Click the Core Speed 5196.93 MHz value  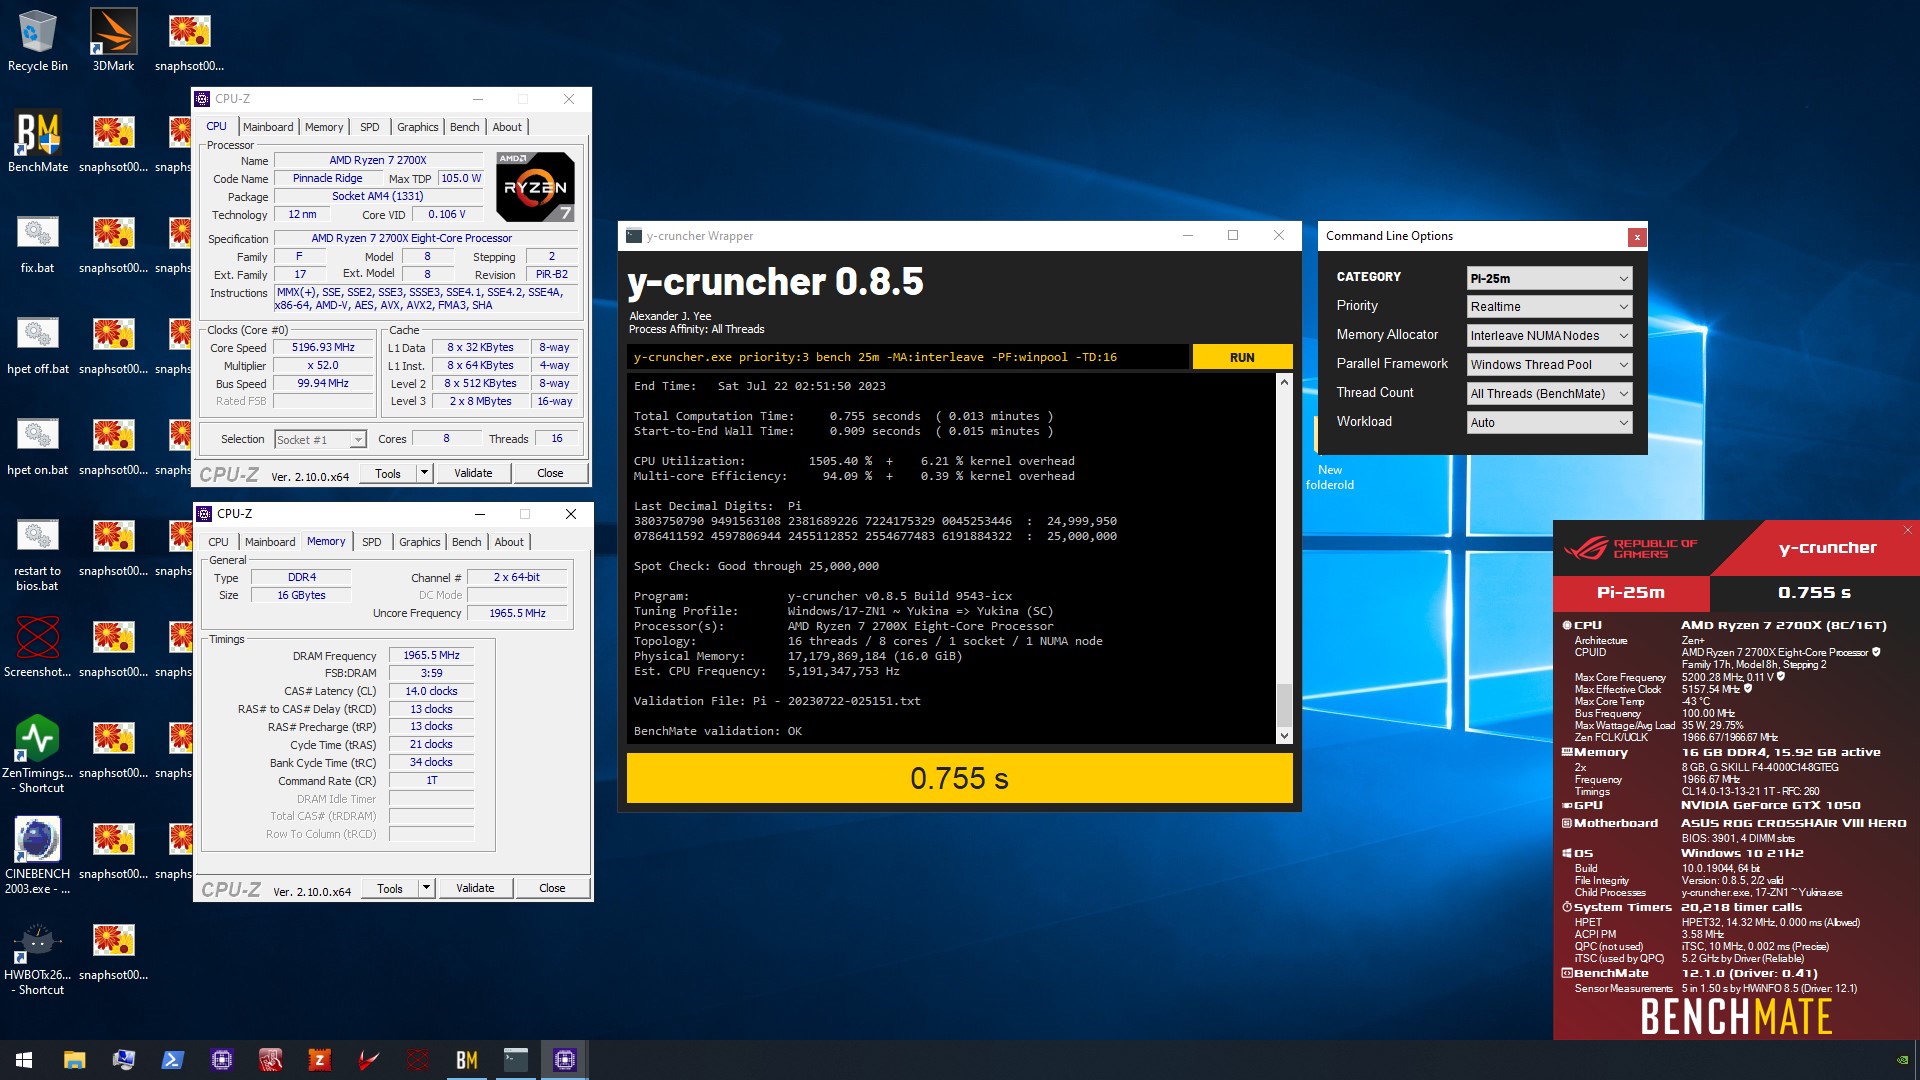tap(323, 347)
